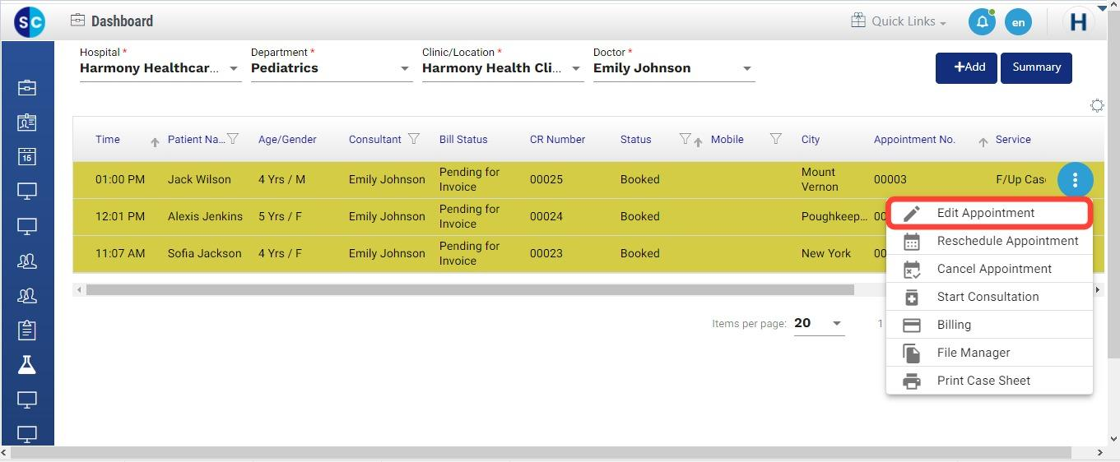Click the Mount Vernon city cell
The width and height of the screenshot is (1120, 462).
[819, 179]
